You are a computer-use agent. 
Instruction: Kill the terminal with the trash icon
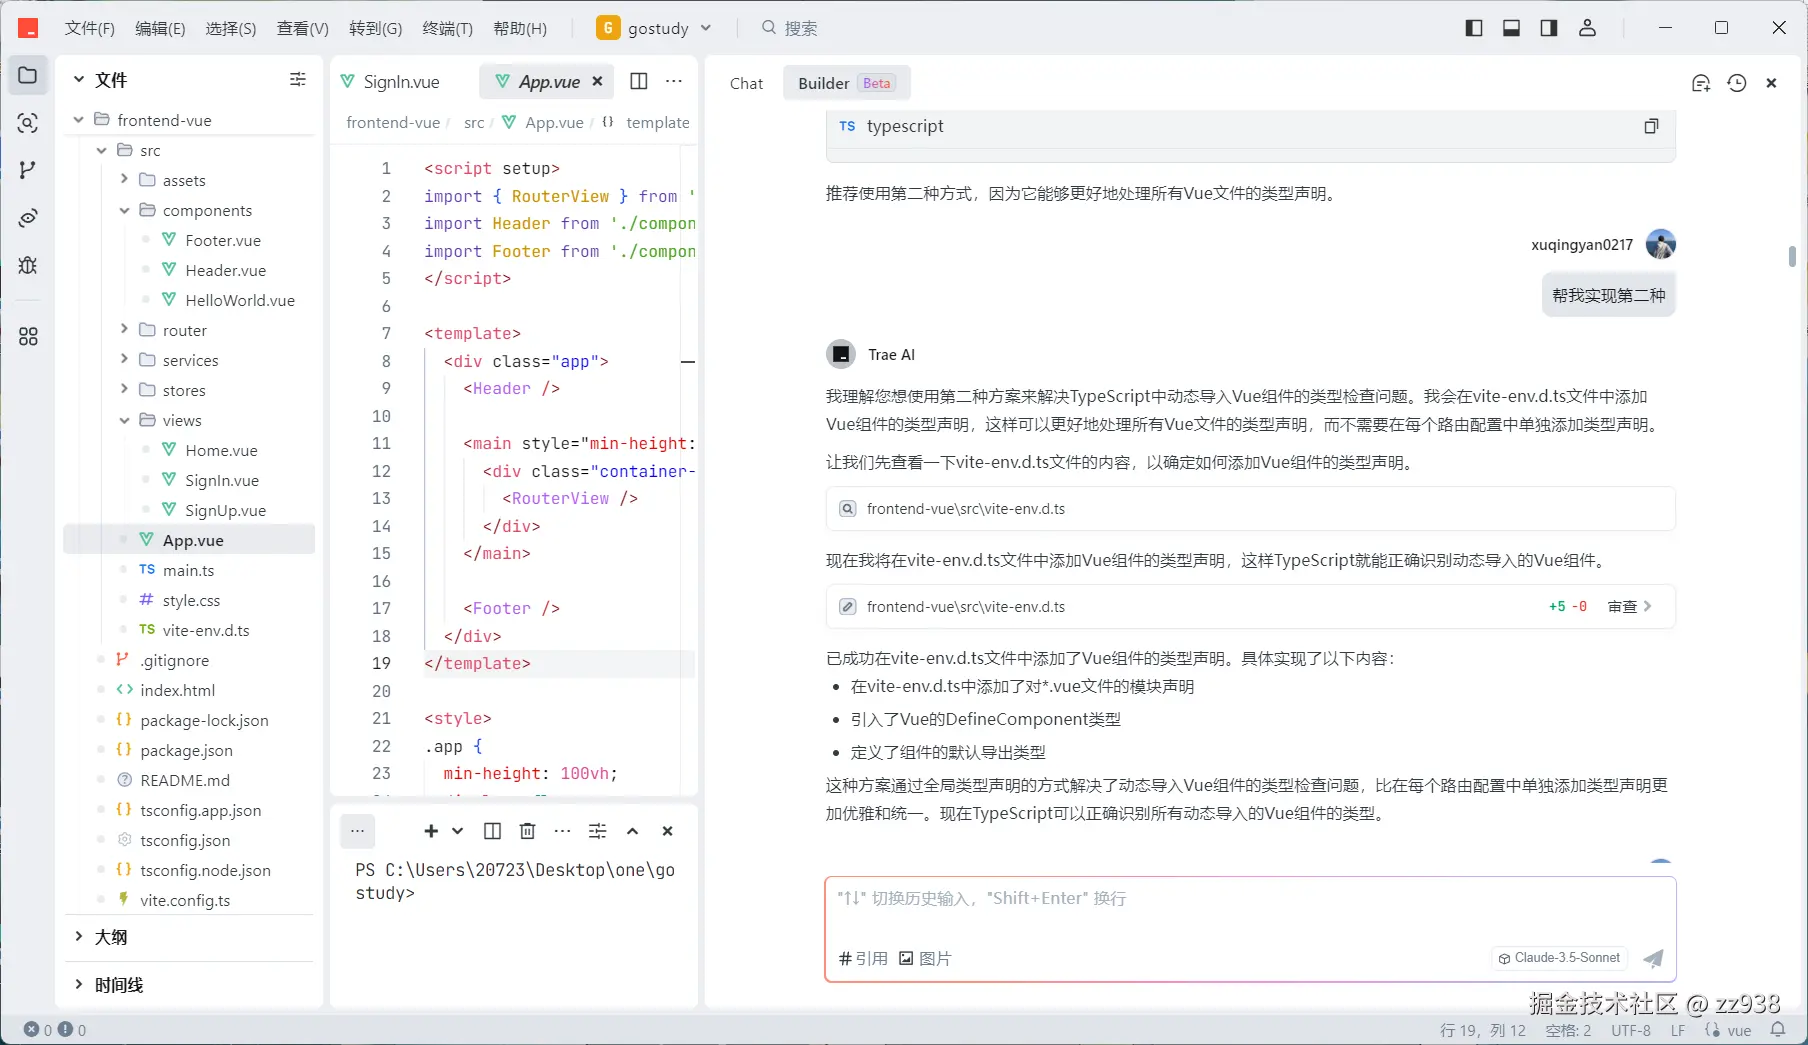[528, 831]
